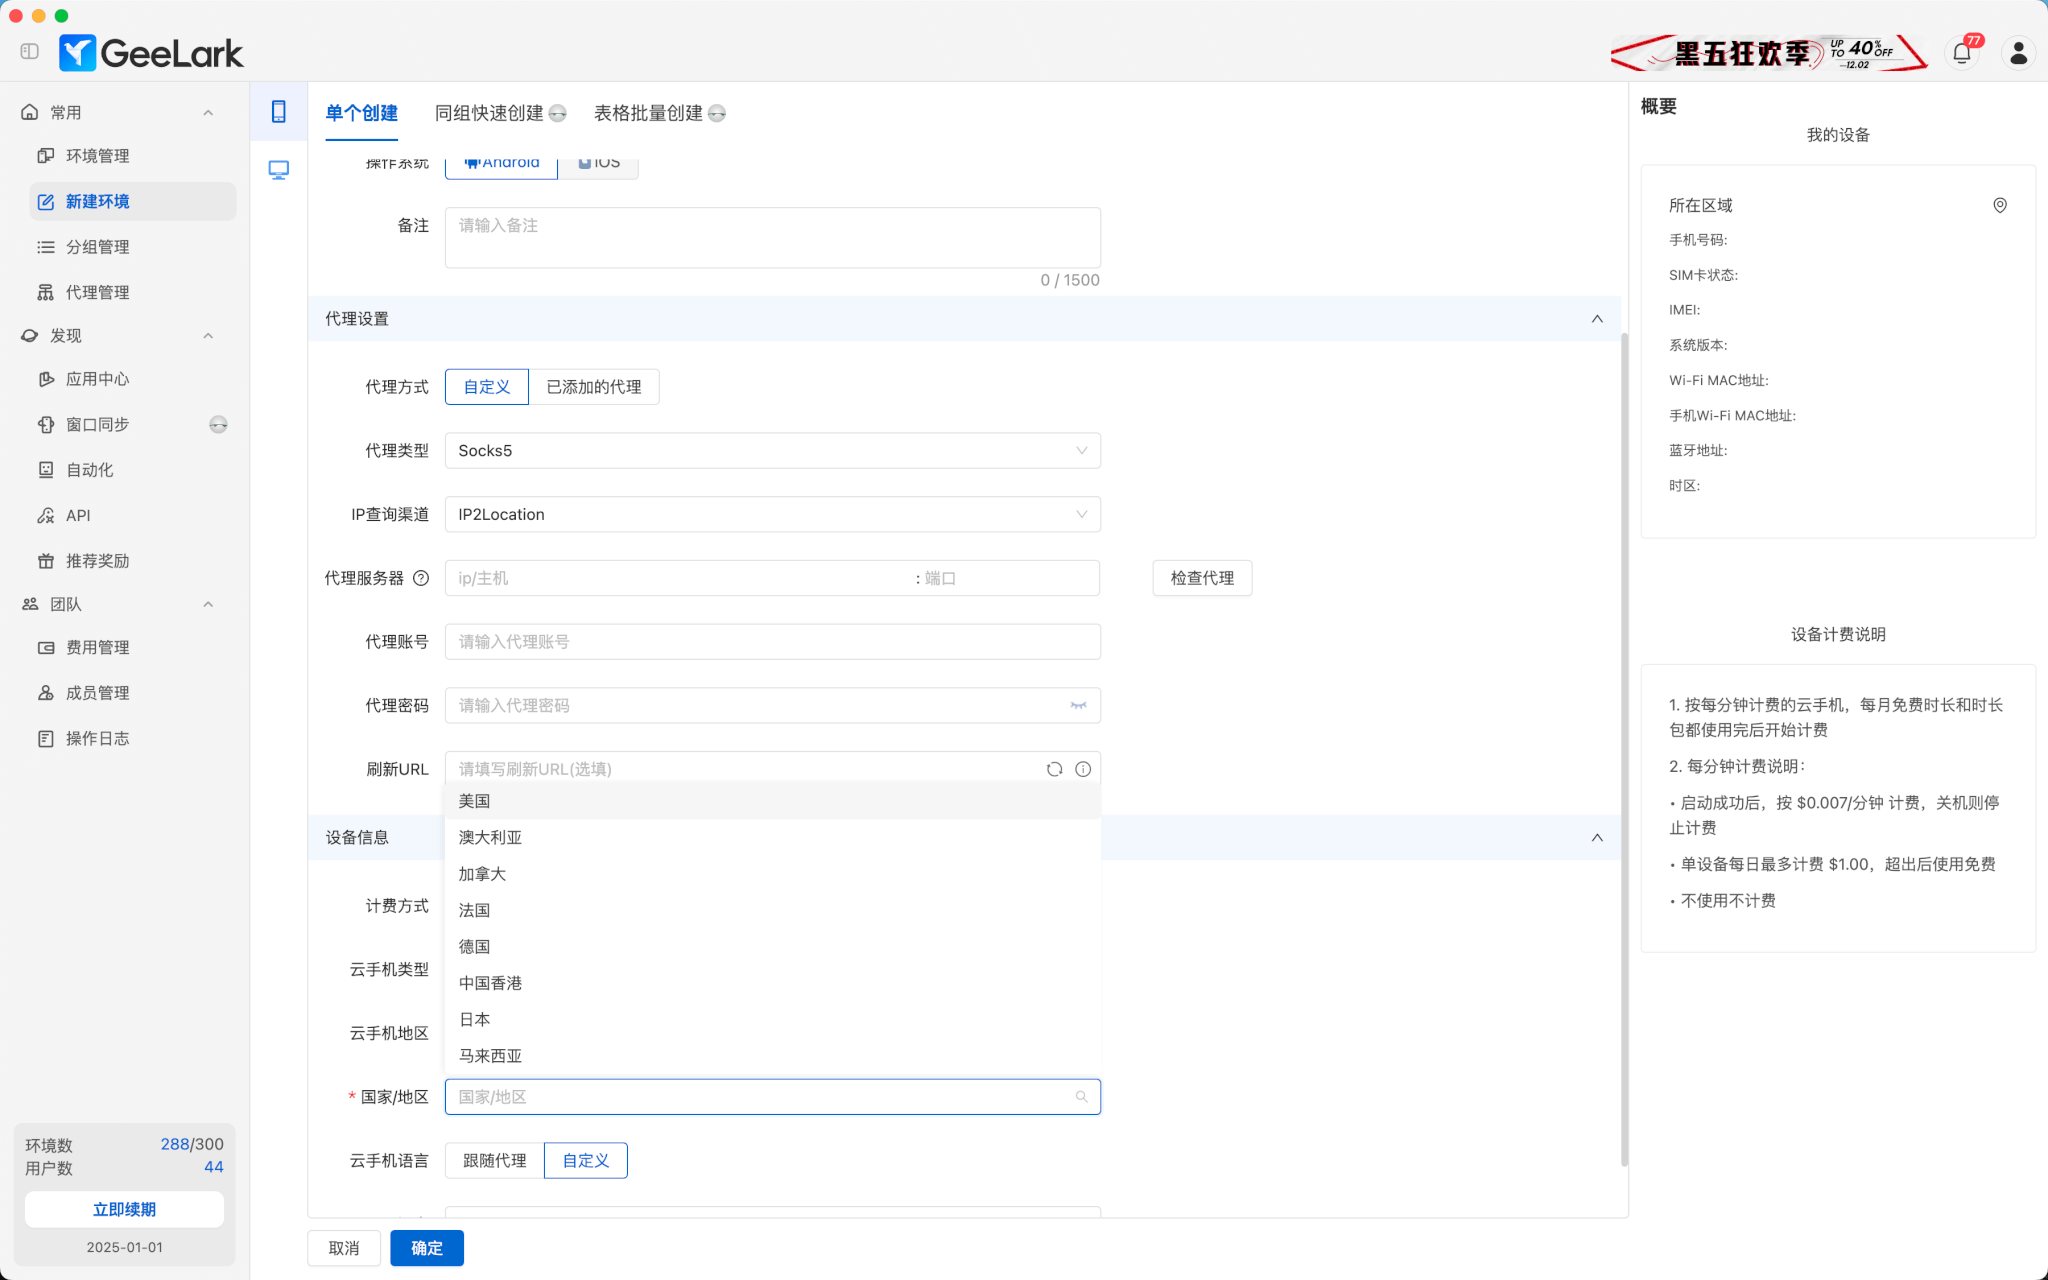Screen dimensions: 2048x1280
Task: Click the 检查代理 button
Action: (x=1202, y=578)
